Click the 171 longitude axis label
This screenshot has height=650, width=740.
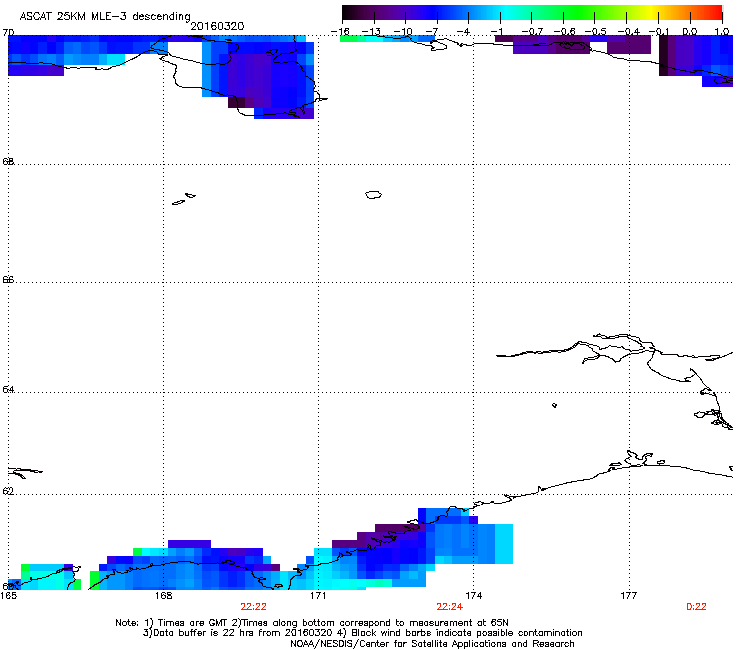tap(318, 596)
